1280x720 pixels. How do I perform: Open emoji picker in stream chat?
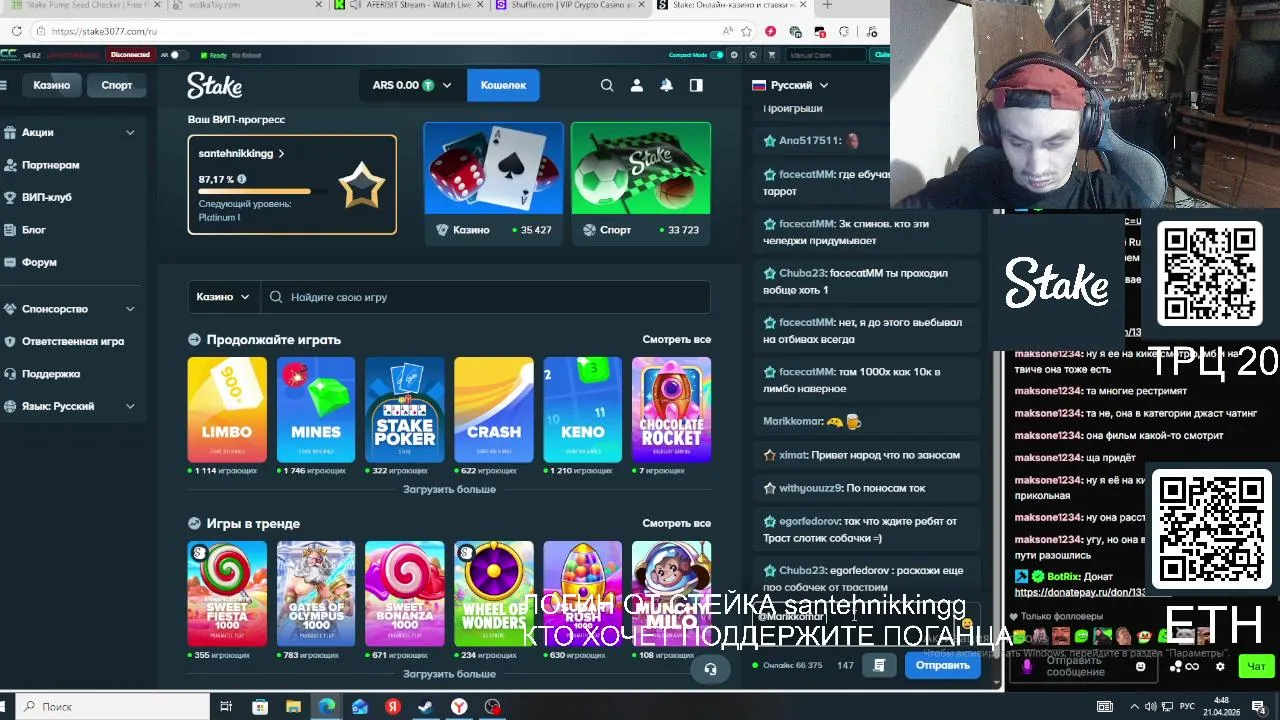click(x=1140, y=667)
